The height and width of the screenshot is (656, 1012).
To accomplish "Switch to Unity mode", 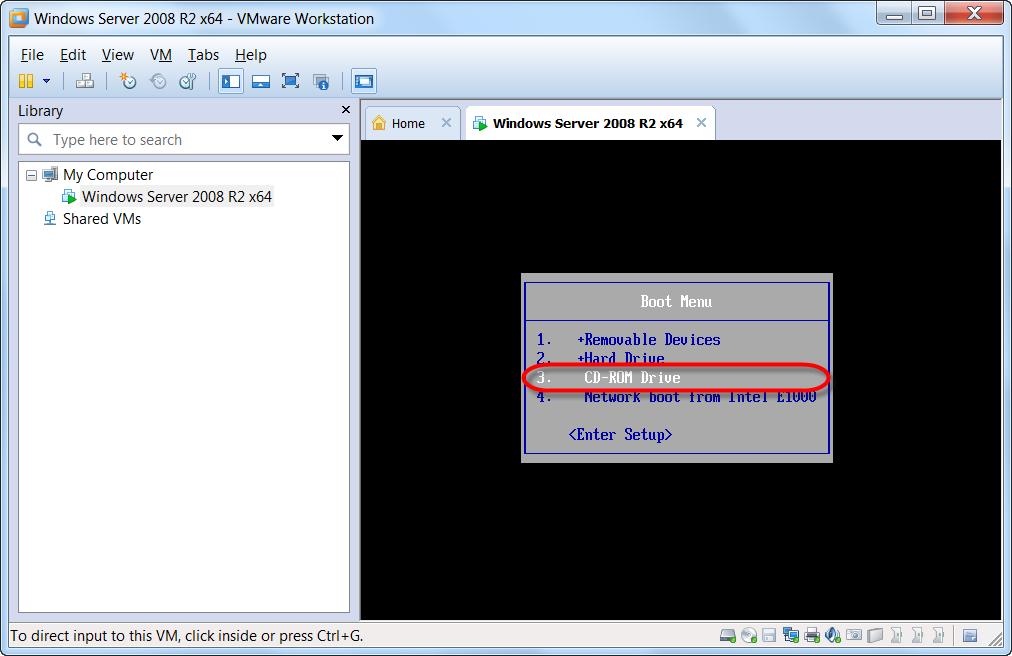I will (321, 81).
